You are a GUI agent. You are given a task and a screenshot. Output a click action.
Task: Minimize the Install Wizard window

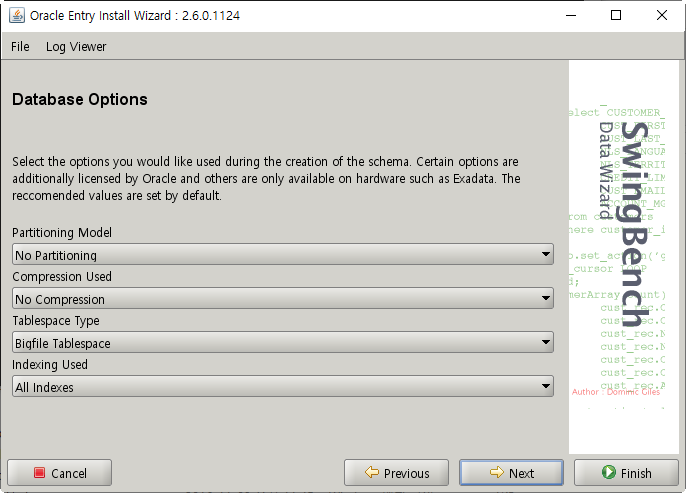coord(570,15)
